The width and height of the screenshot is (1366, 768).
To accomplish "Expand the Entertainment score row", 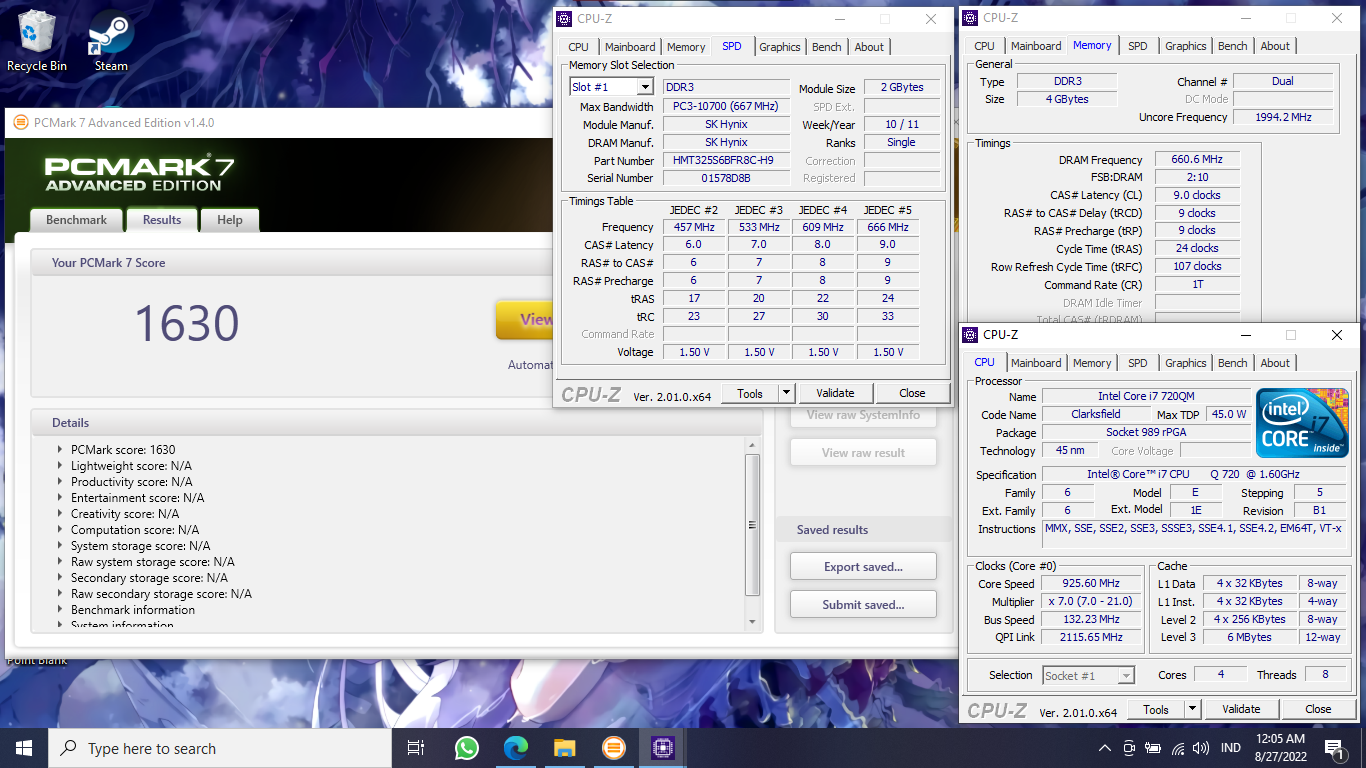I will coord(60,498).
